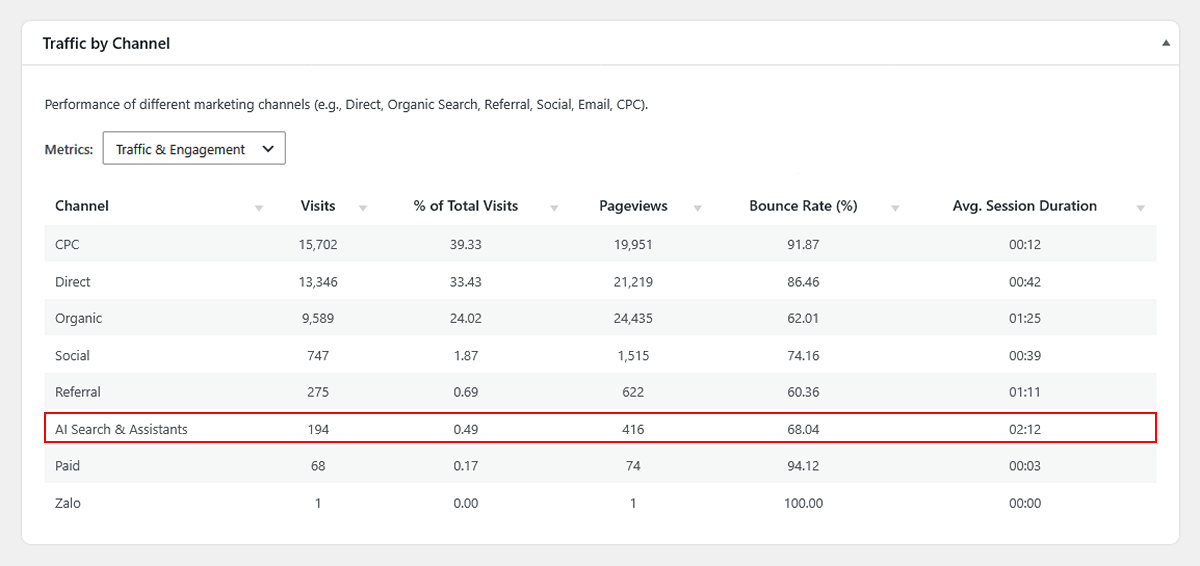
Task: Click Organic pageviews value 24,435
Action: click(x=633, y=318)
